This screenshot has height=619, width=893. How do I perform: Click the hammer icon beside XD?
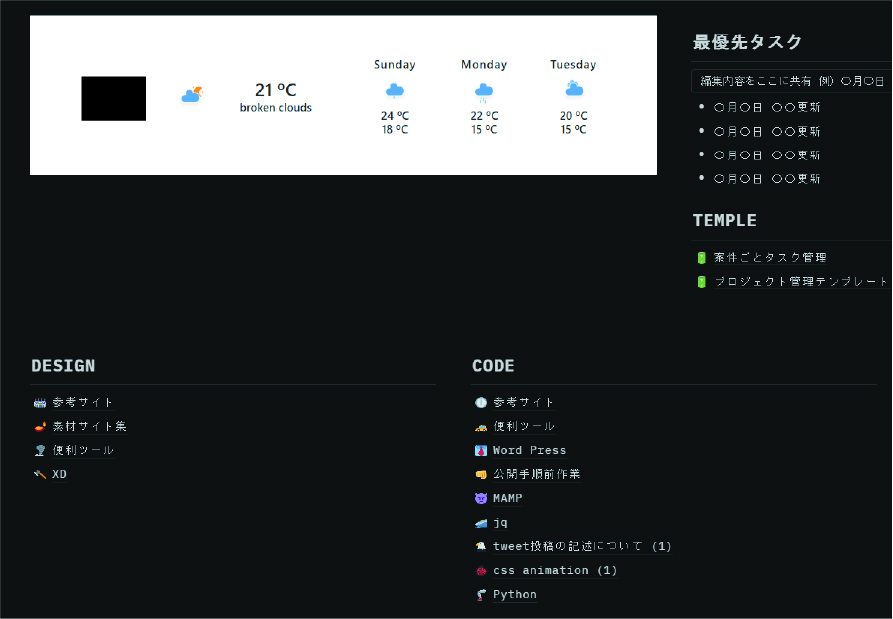[x=40, y=475]
